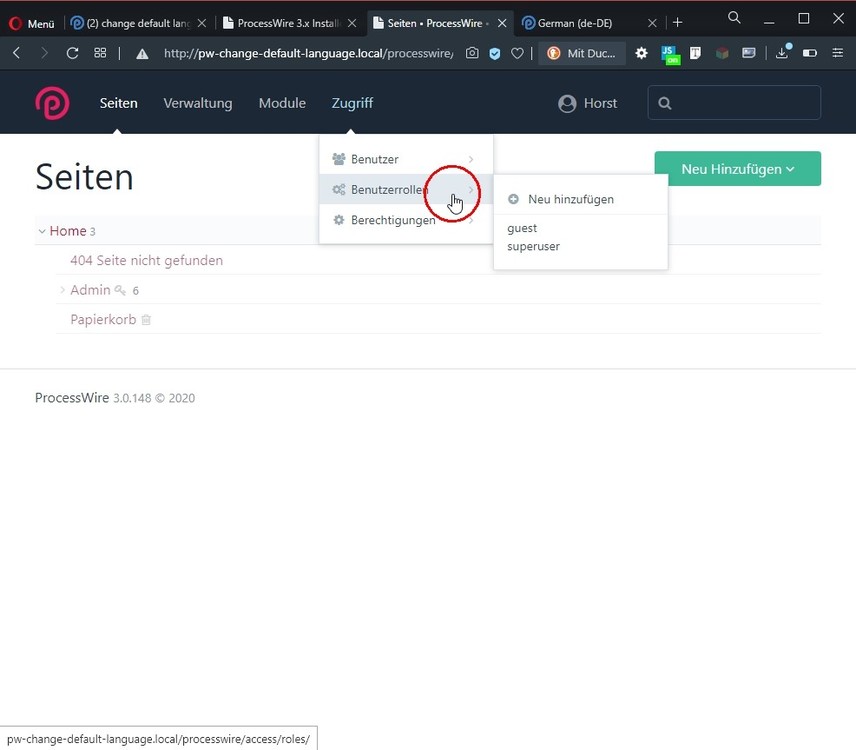Expand Berechtigungen submenu entry
856x750 pixels.
pyautogui.click(x=393, y=220)
